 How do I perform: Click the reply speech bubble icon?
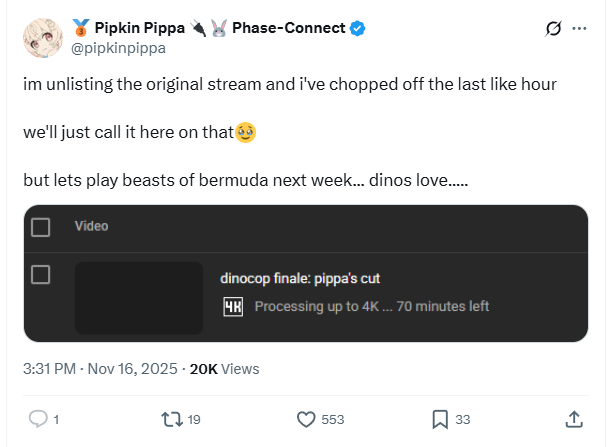(38, 419)
